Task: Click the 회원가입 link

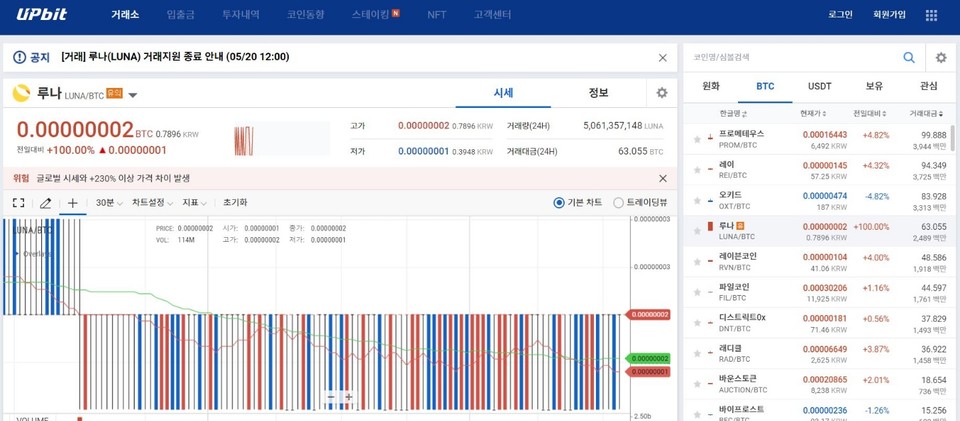Action: tap(890, 15)
